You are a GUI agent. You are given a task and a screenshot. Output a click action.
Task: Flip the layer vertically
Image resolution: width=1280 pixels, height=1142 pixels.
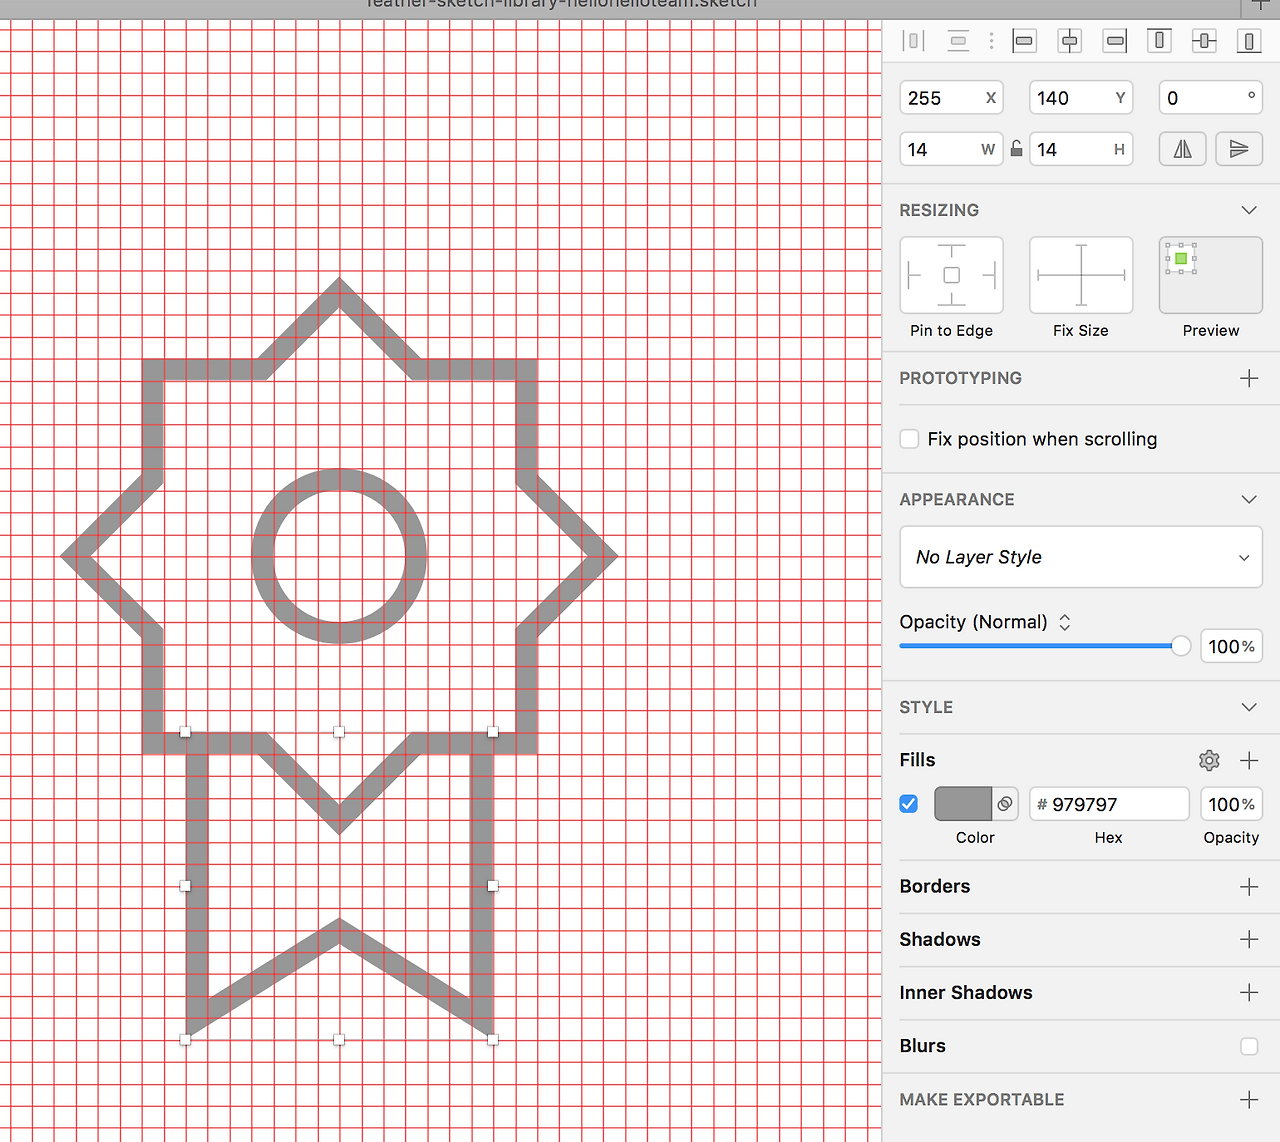tap(1239, 149)
